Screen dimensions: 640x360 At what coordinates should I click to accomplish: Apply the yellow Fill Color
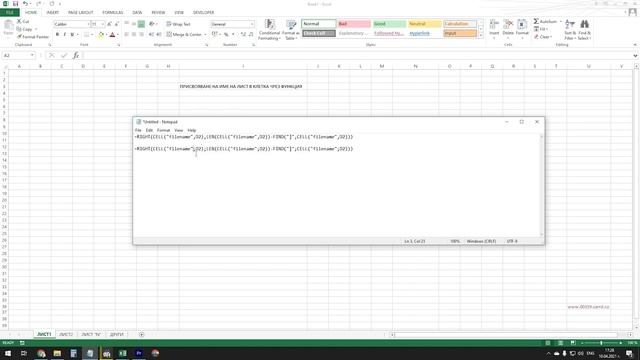click(101, 35)
